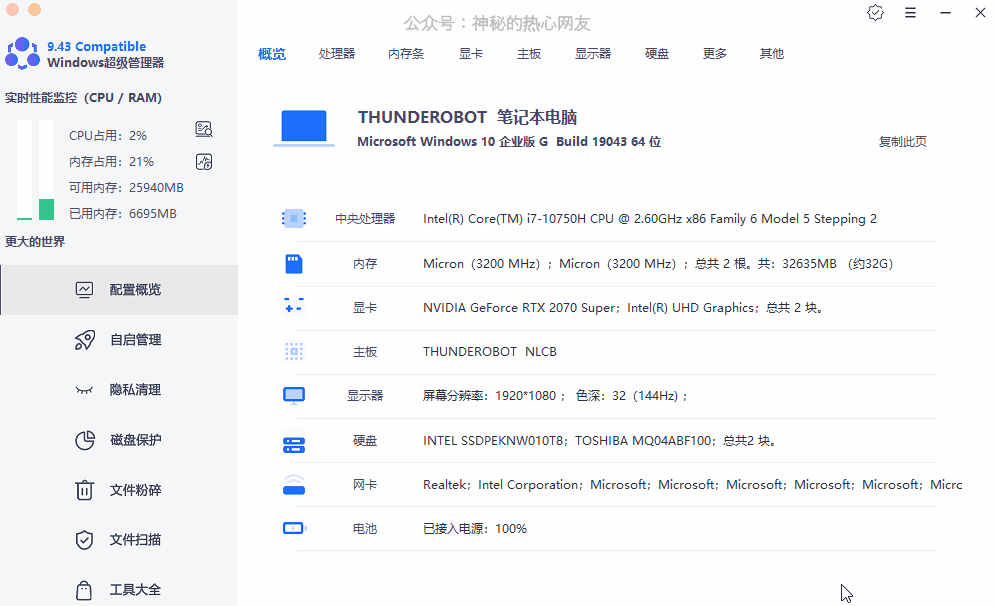Click the 显卡 graphics card icon

294,307
